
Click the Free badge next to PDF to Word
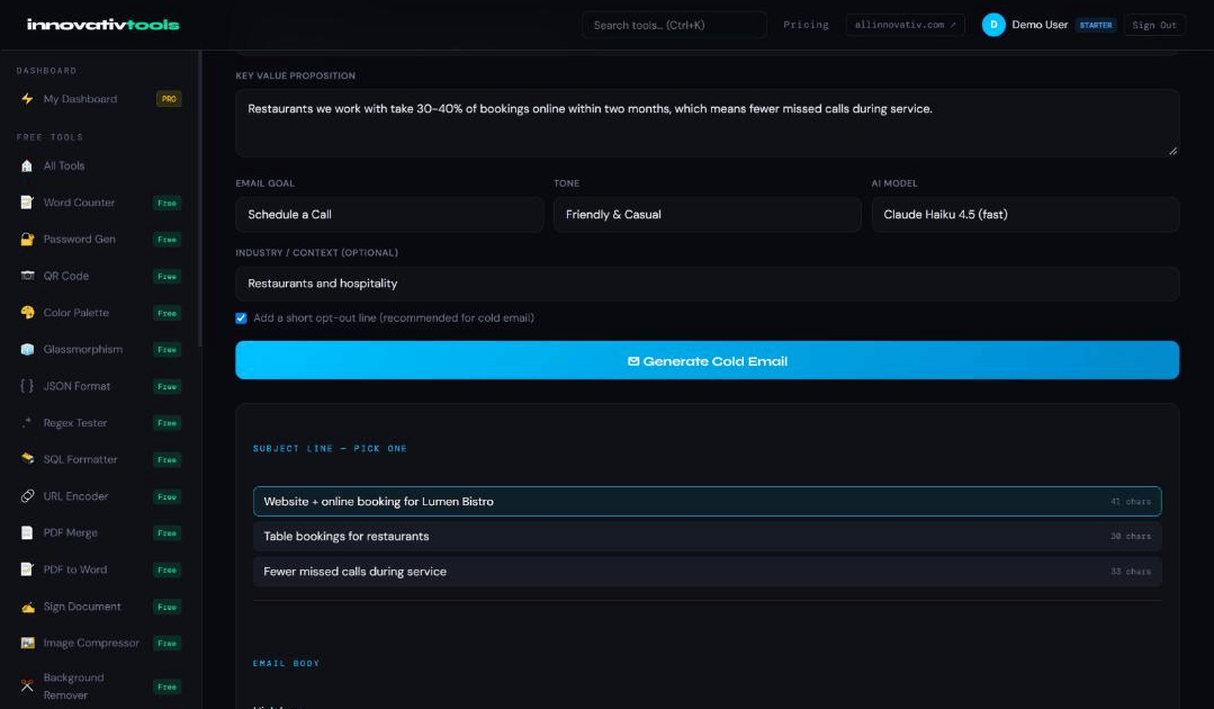pos(167,570)
